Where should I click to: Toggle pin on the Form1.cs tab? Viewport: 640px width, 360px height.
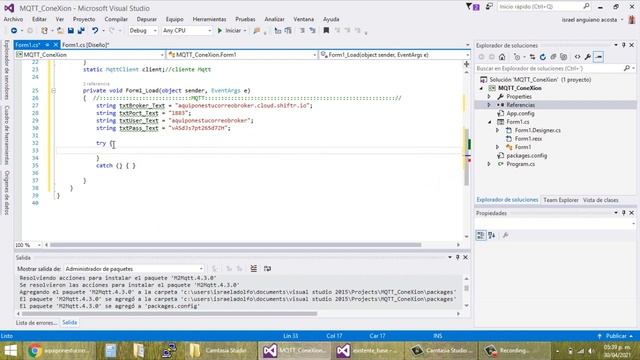click(47, 45)
